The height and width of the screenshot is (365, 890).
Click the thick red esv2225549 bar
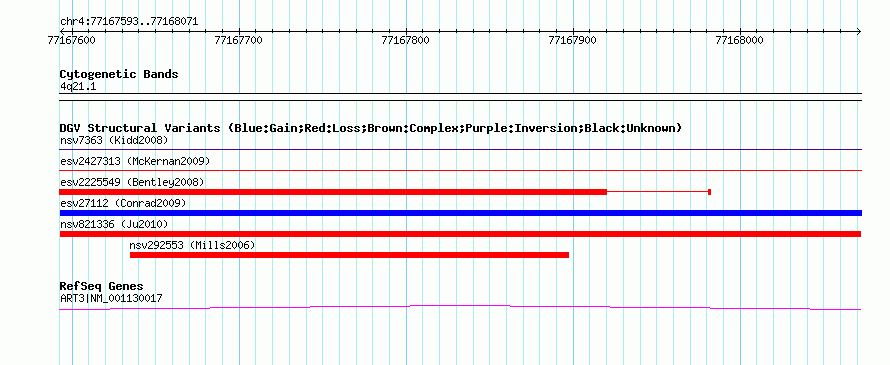pos(333,192)
